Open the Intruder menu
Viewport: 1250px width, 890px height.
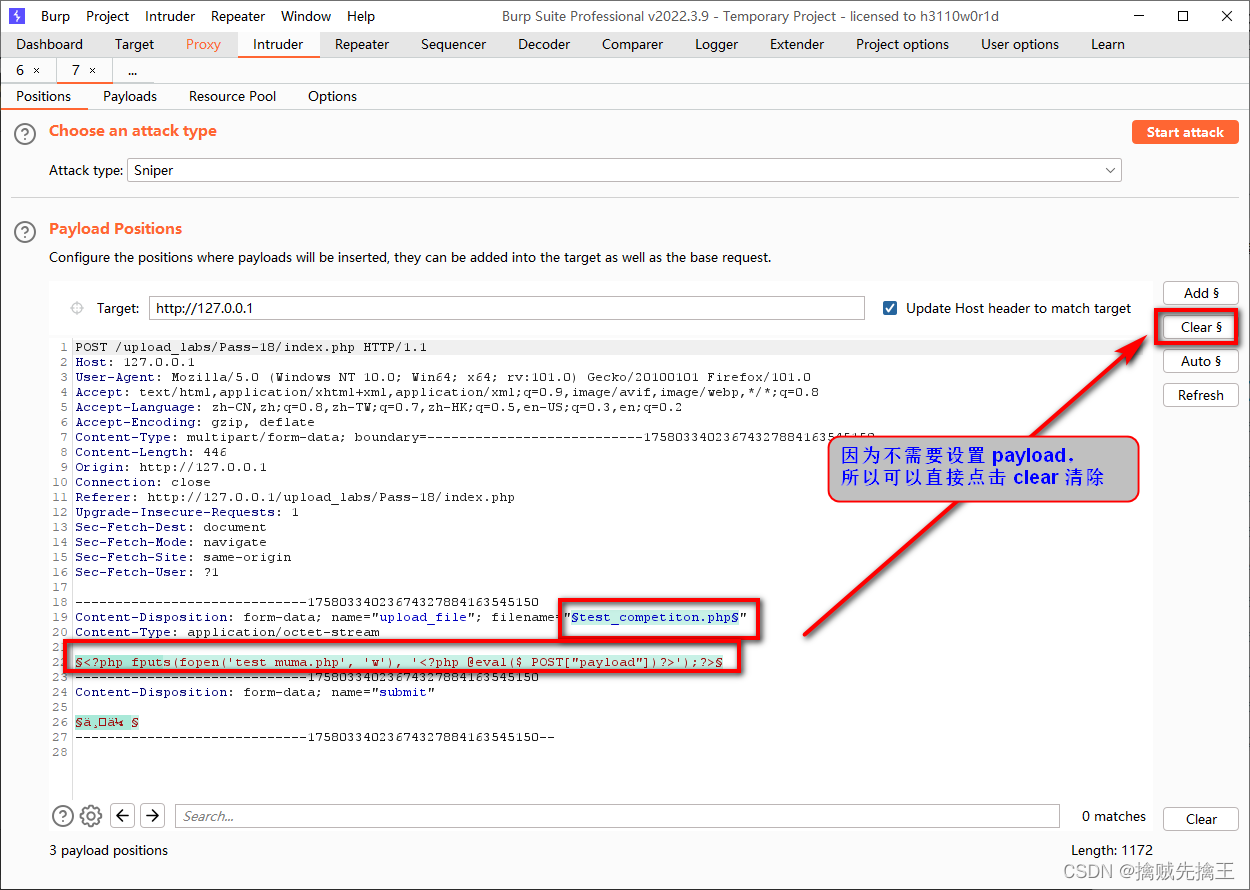pos(170,16)
